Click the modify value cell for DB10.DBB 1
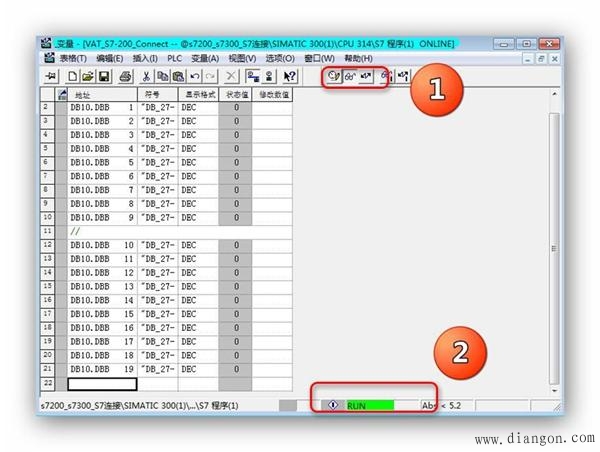 (272, 108)
